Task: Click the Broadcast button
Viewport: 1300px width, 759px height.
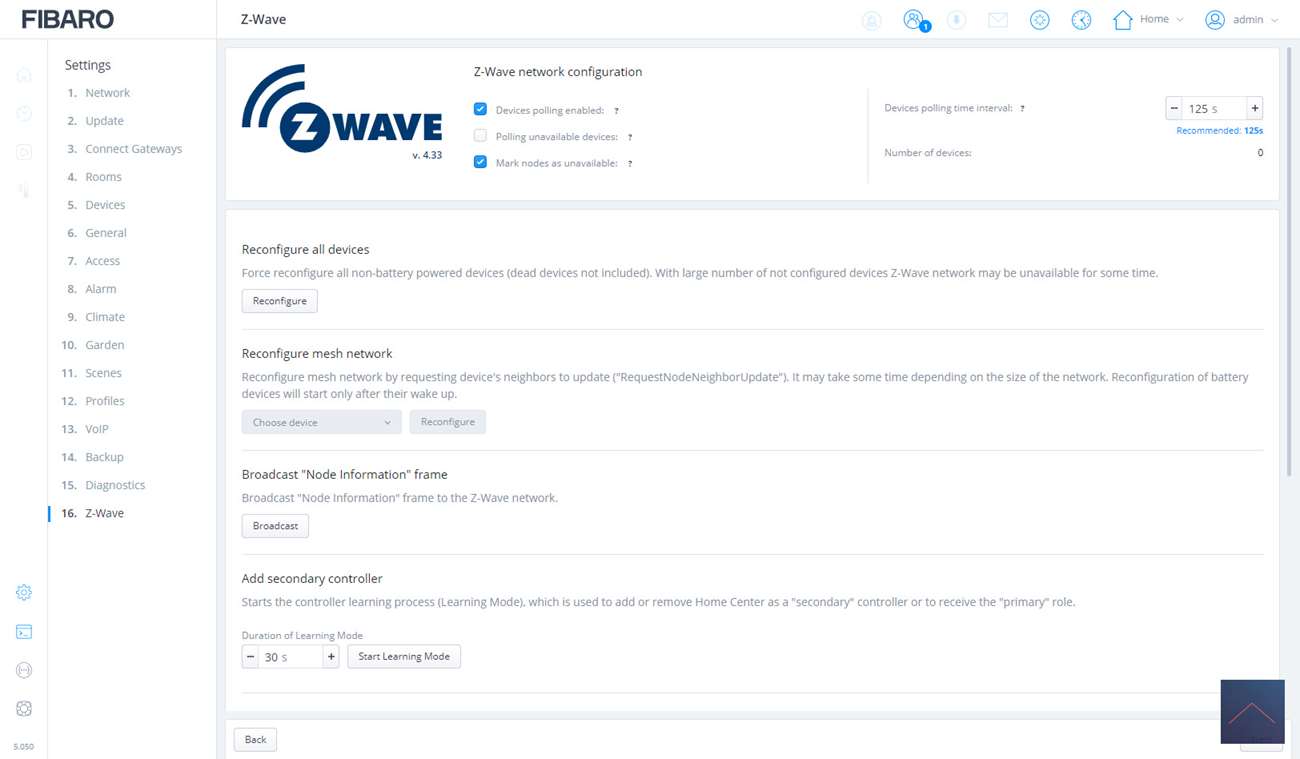Action: 275,526
